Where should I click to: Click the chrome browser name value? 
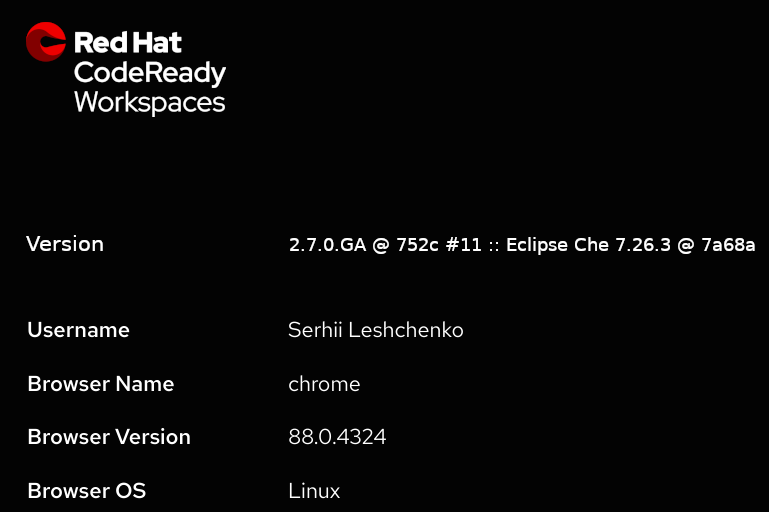[x=324, y=384]
